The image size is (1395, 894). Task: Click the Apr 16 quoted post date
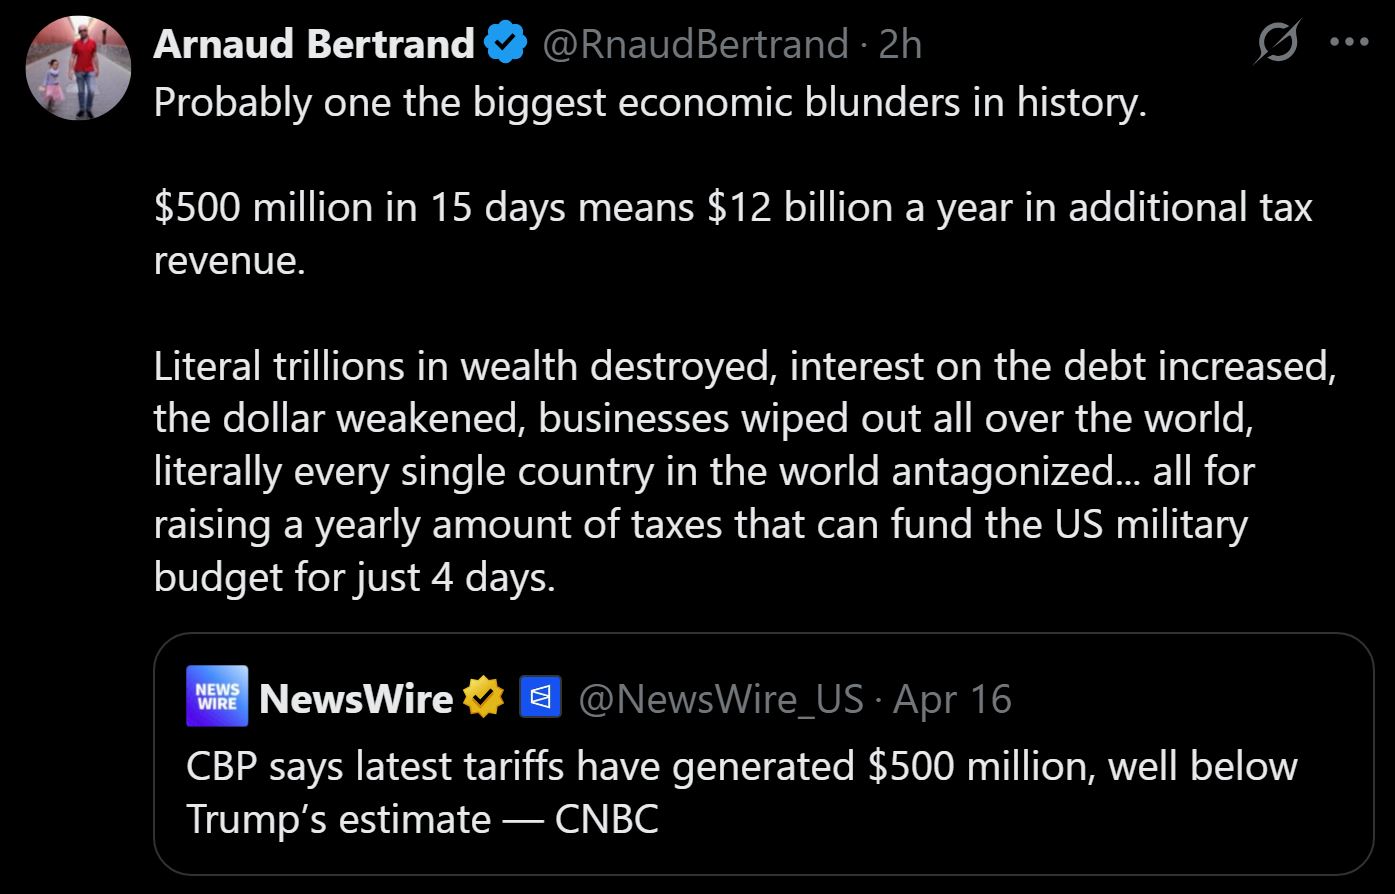tap(952, 698)
